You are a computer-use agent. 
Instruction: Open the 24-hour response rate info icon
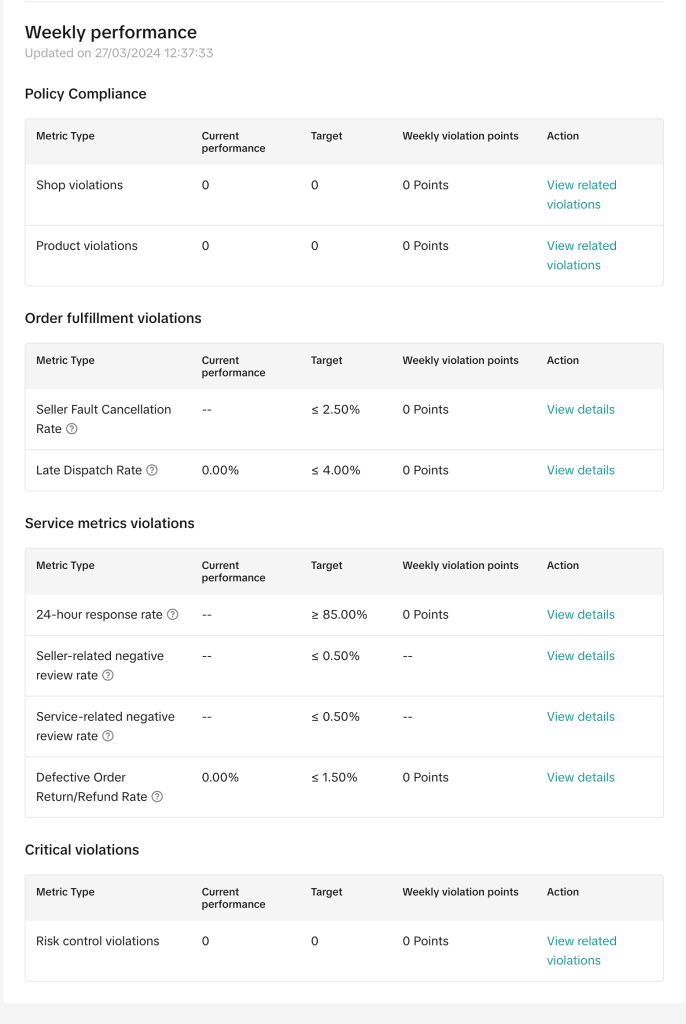(172, 615)
